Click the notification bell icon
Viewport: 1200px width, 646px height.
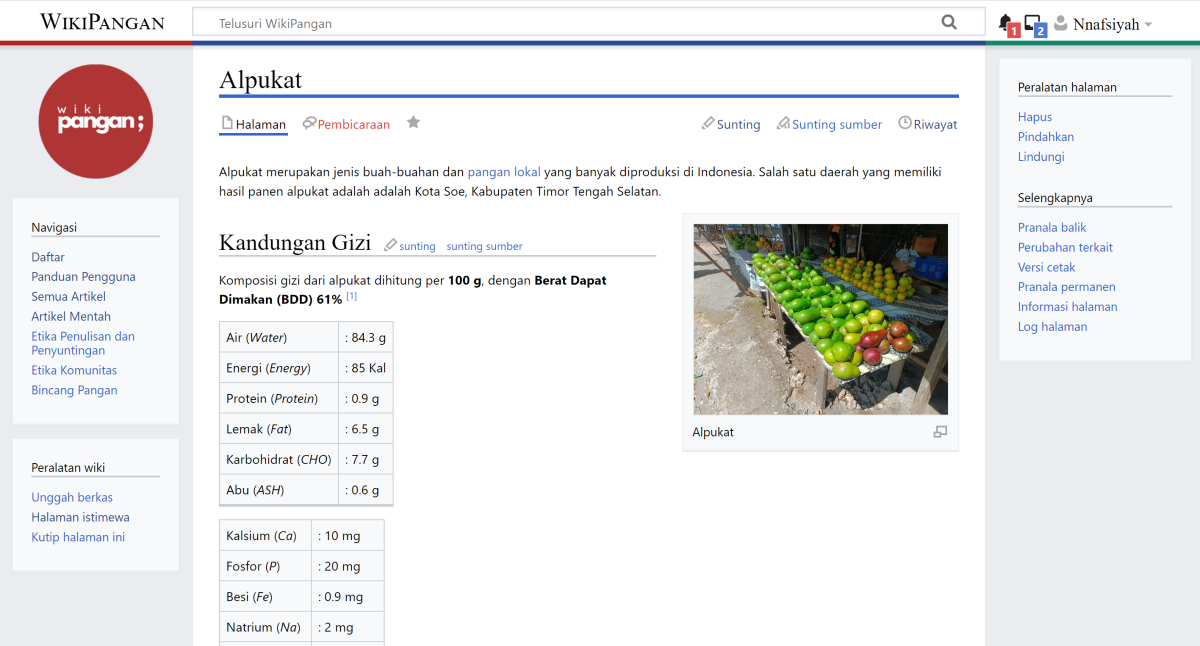click(x=1005, y=22)
